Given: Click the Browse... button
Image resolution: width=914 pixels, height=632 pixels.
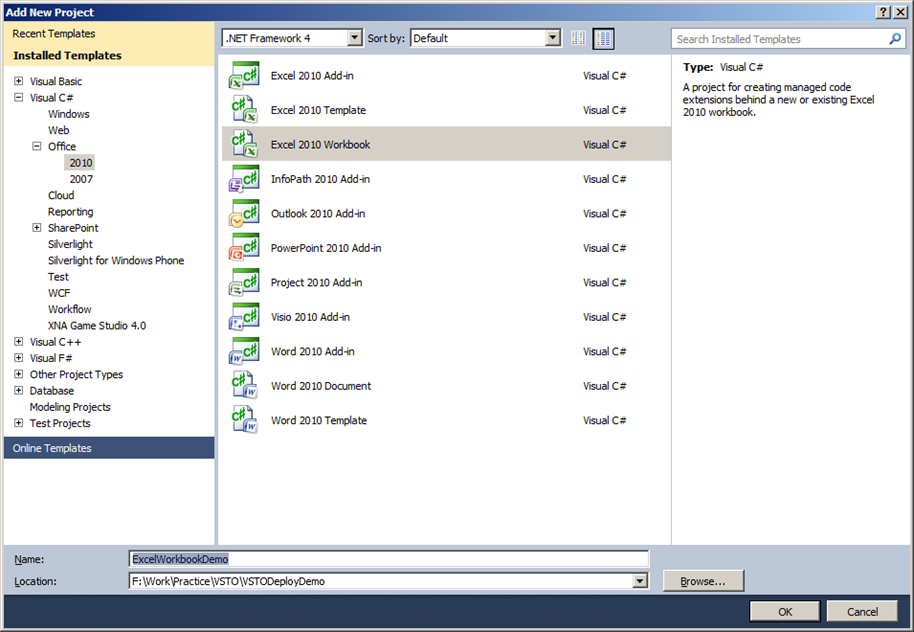Looking at the screenshot, I should point(703,581).
